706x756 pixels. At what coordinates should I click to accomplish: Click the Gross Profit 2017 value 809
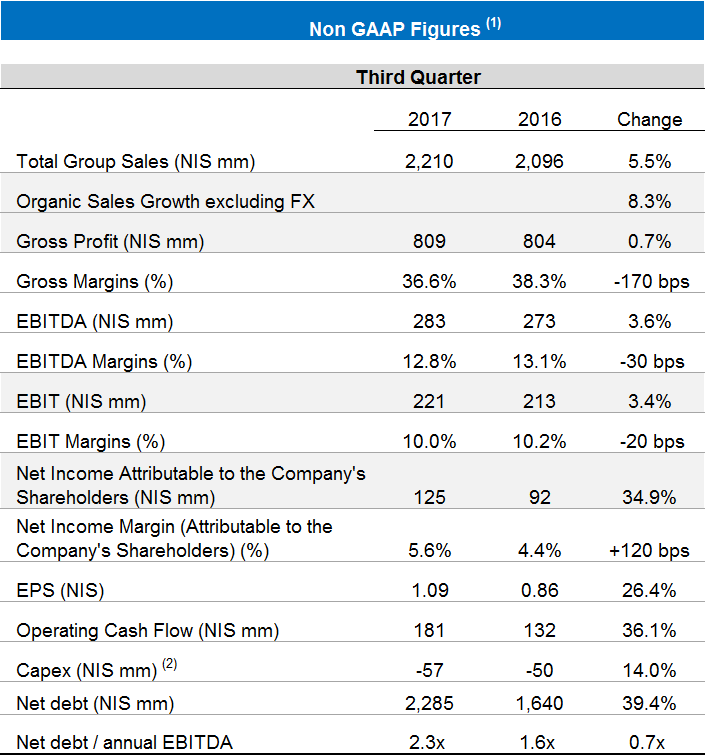click(429, 241)
